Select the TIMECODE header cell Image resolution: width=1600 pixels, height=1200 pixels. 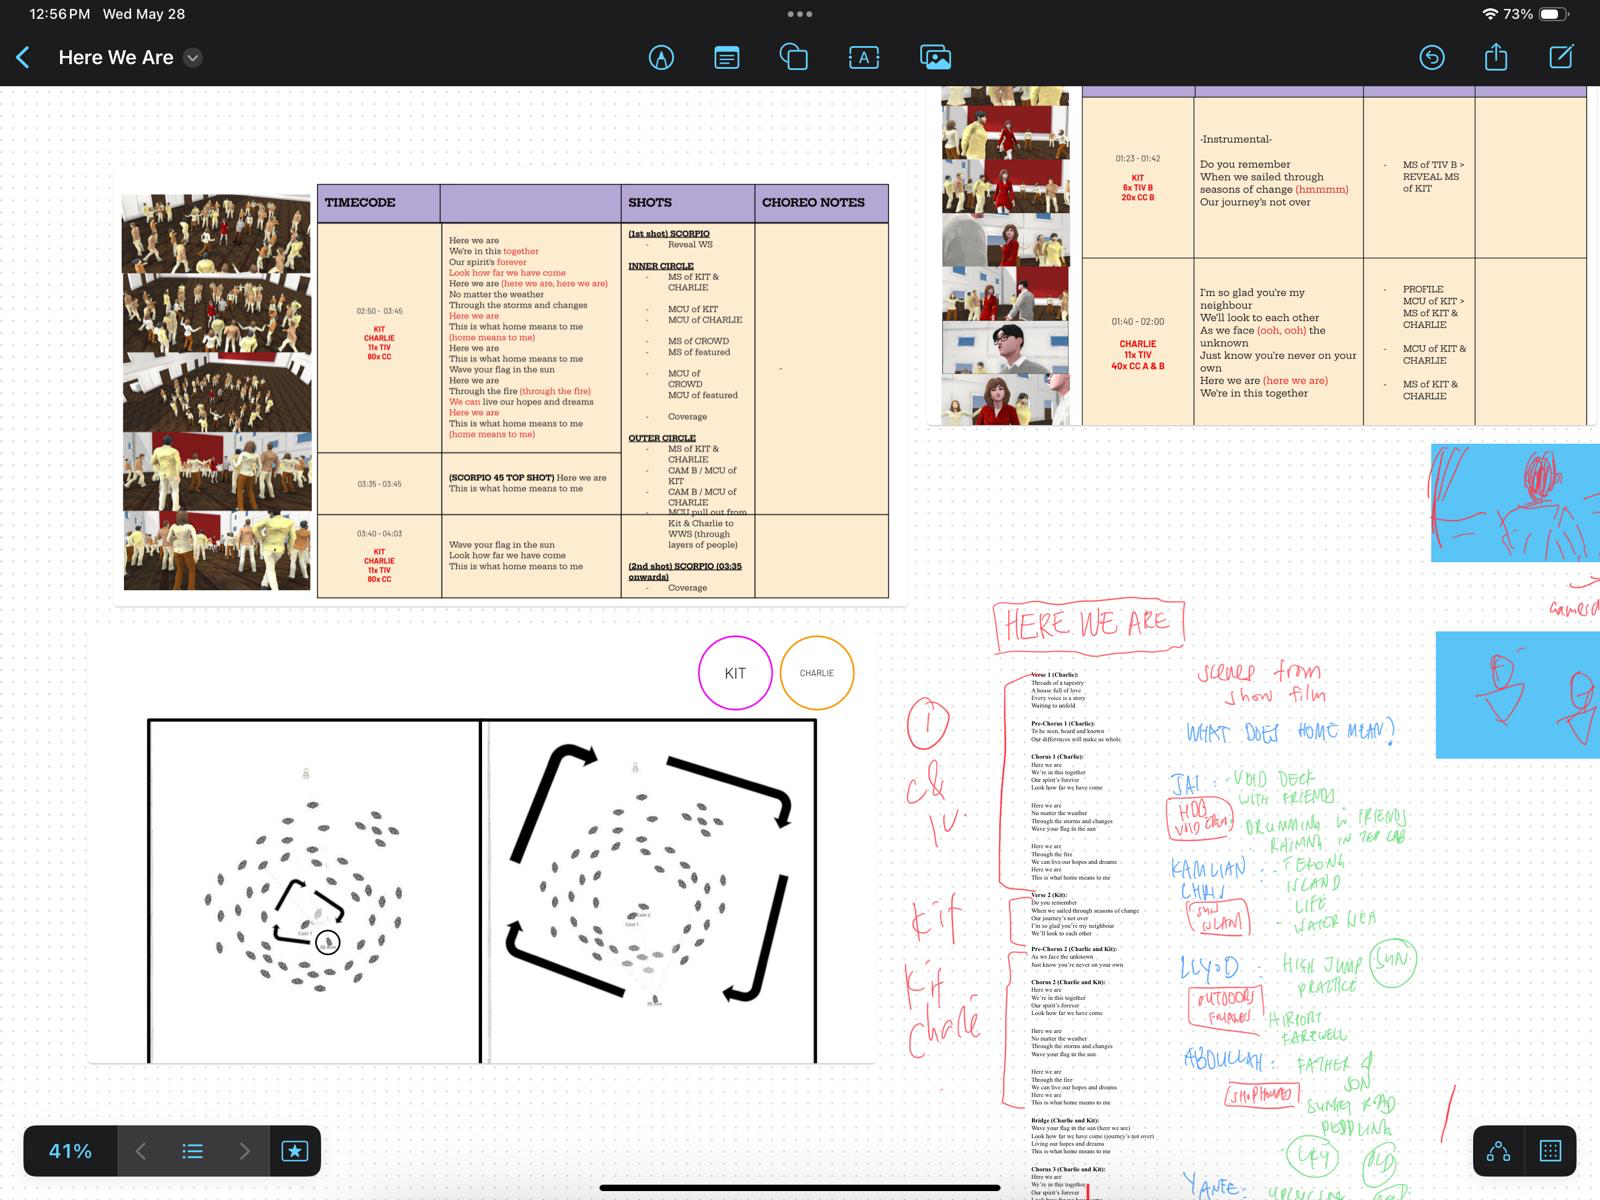click(379, 203)
